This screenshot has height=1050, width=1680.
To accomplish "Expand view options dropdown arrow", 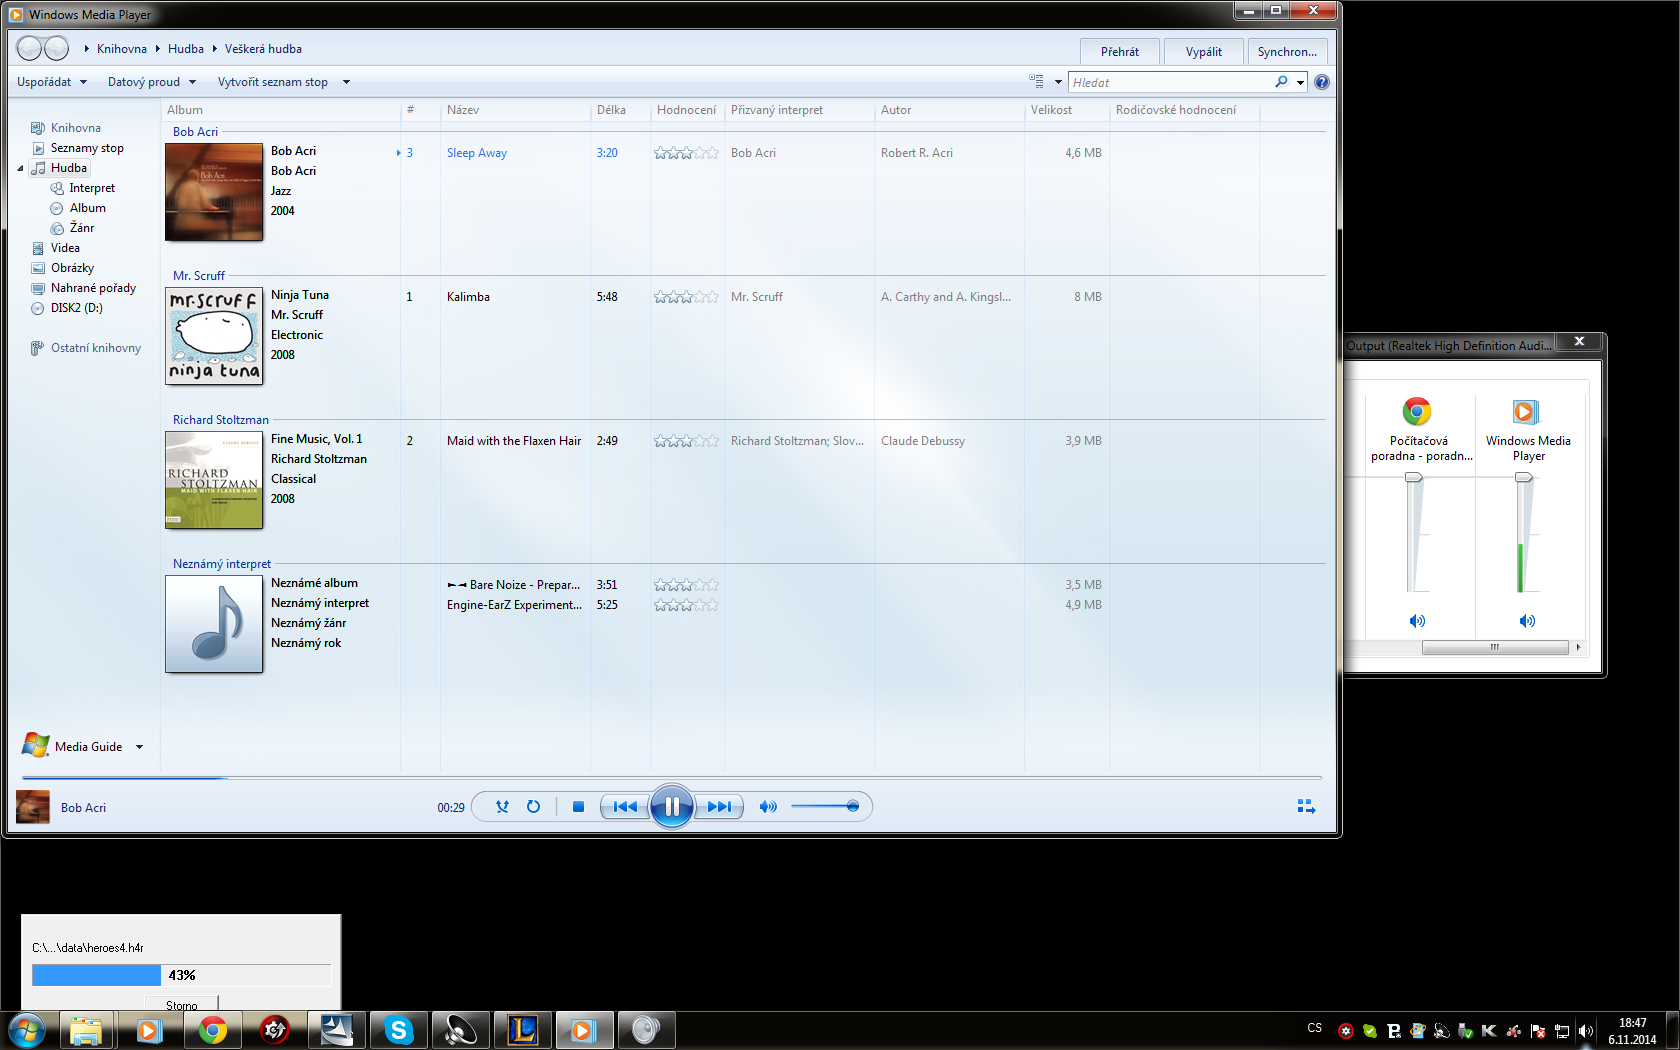I will [1058, 82].
